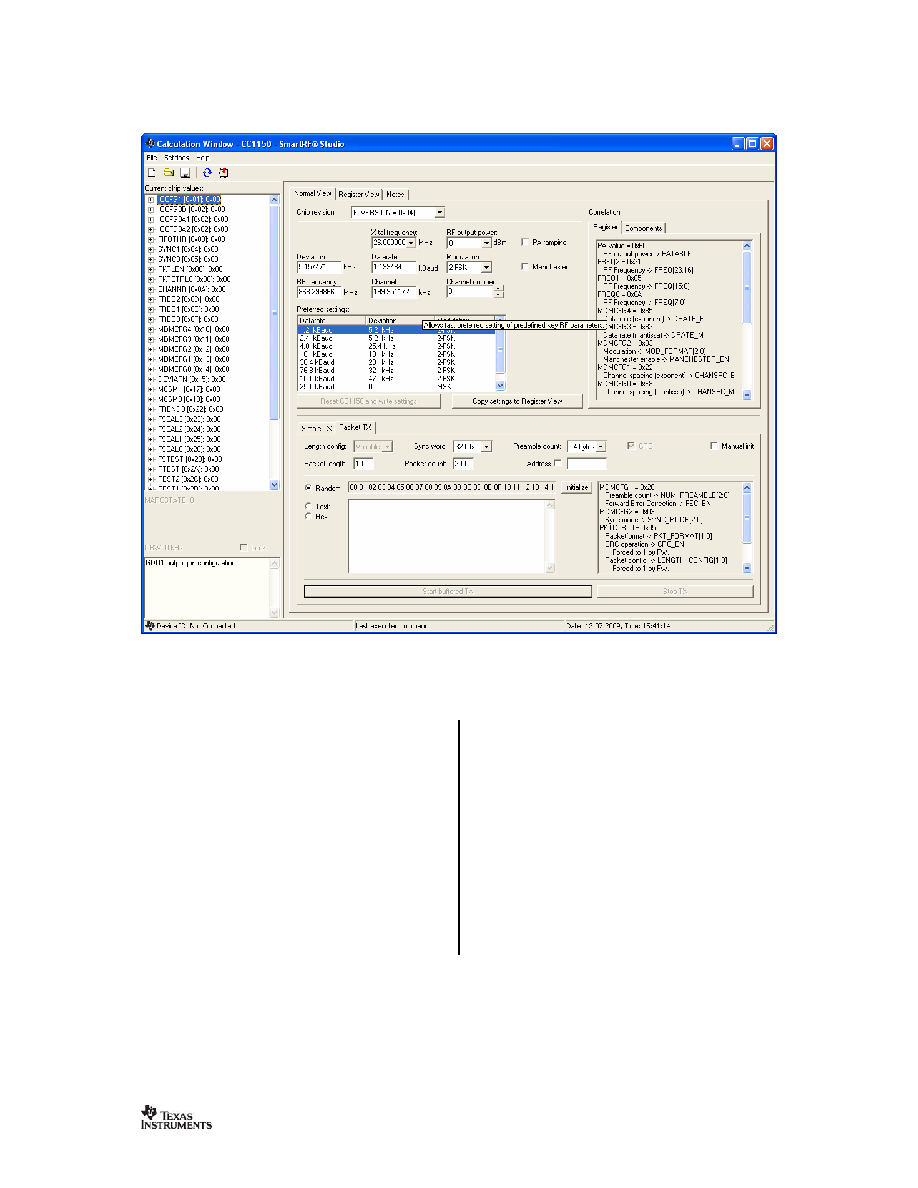The height and width of the screenshot is (1188, 918).
Task: Click the blue Refresh arrows toolbar icon
Action: [207, 173]
